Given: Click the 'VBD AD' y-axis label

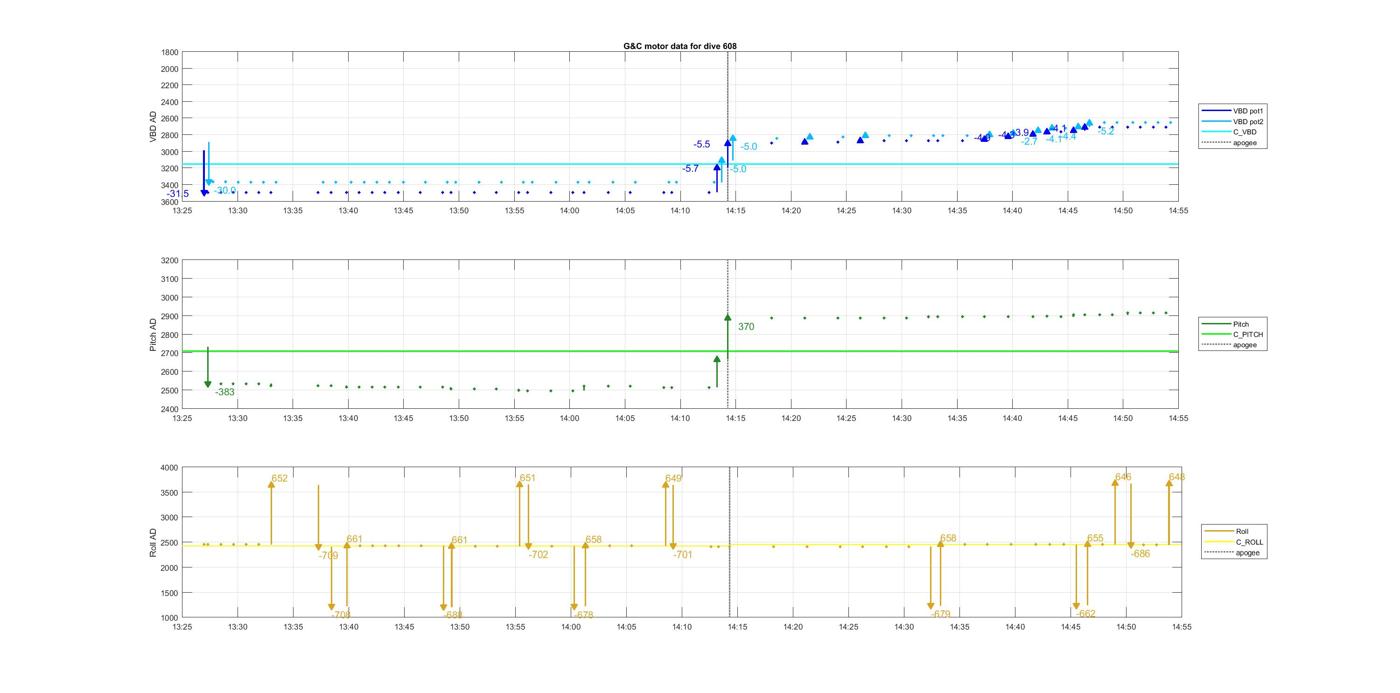Looking at the screenshot, I should (154, 127).
